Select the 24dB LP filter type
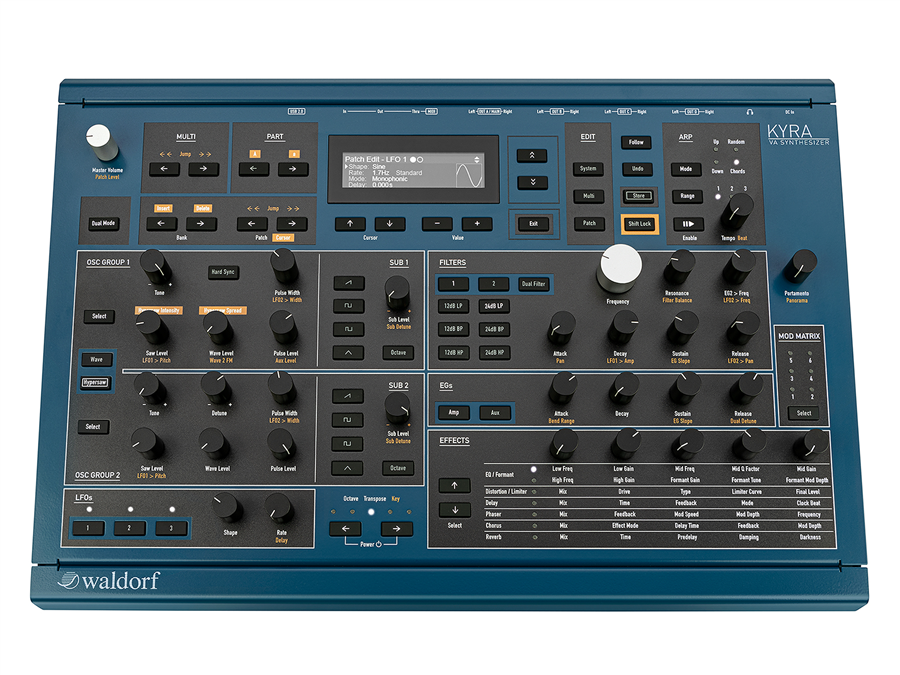Viewport: 900px width, 675px height. click(x=493, y=306)
